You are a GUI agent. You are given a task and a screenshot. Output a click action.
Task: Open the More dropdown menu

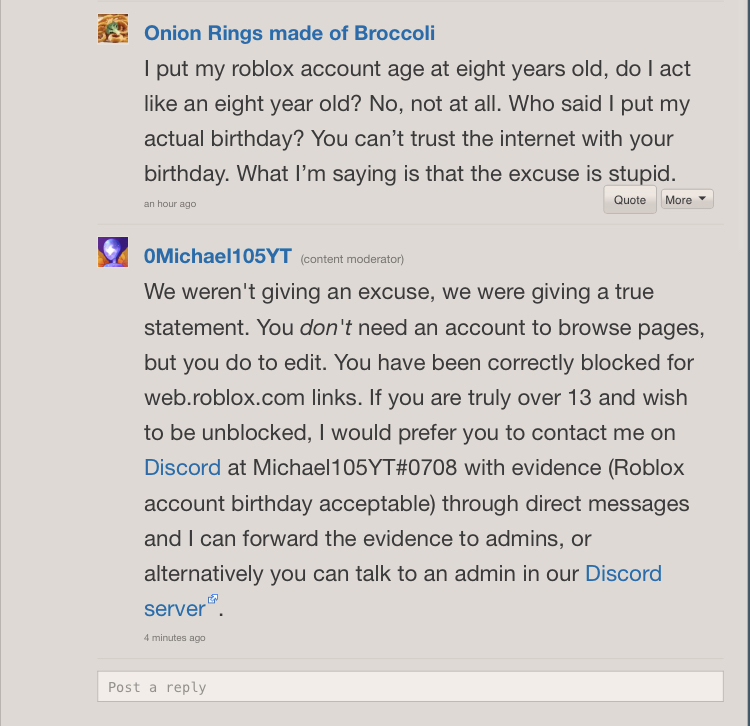(687, 199)
